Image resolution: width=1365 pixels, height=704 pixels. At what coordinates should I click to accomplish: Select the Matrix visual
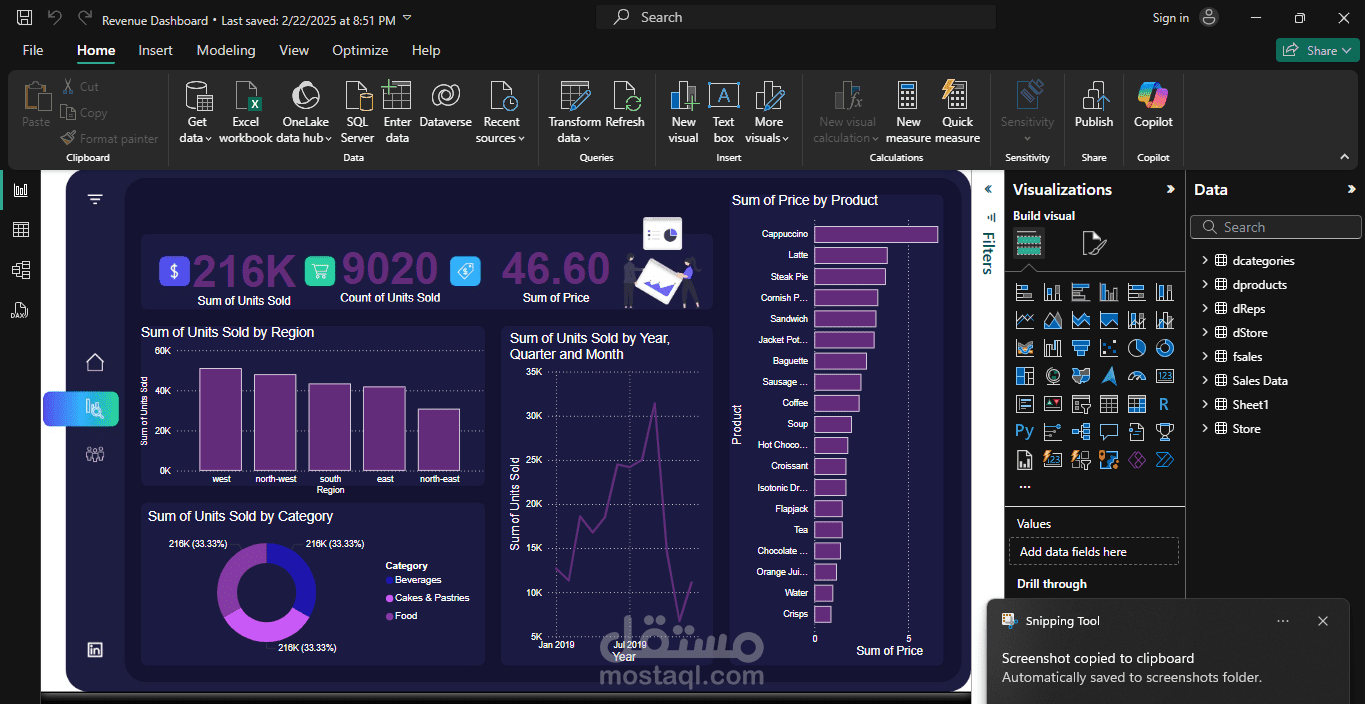[1137, 404]
